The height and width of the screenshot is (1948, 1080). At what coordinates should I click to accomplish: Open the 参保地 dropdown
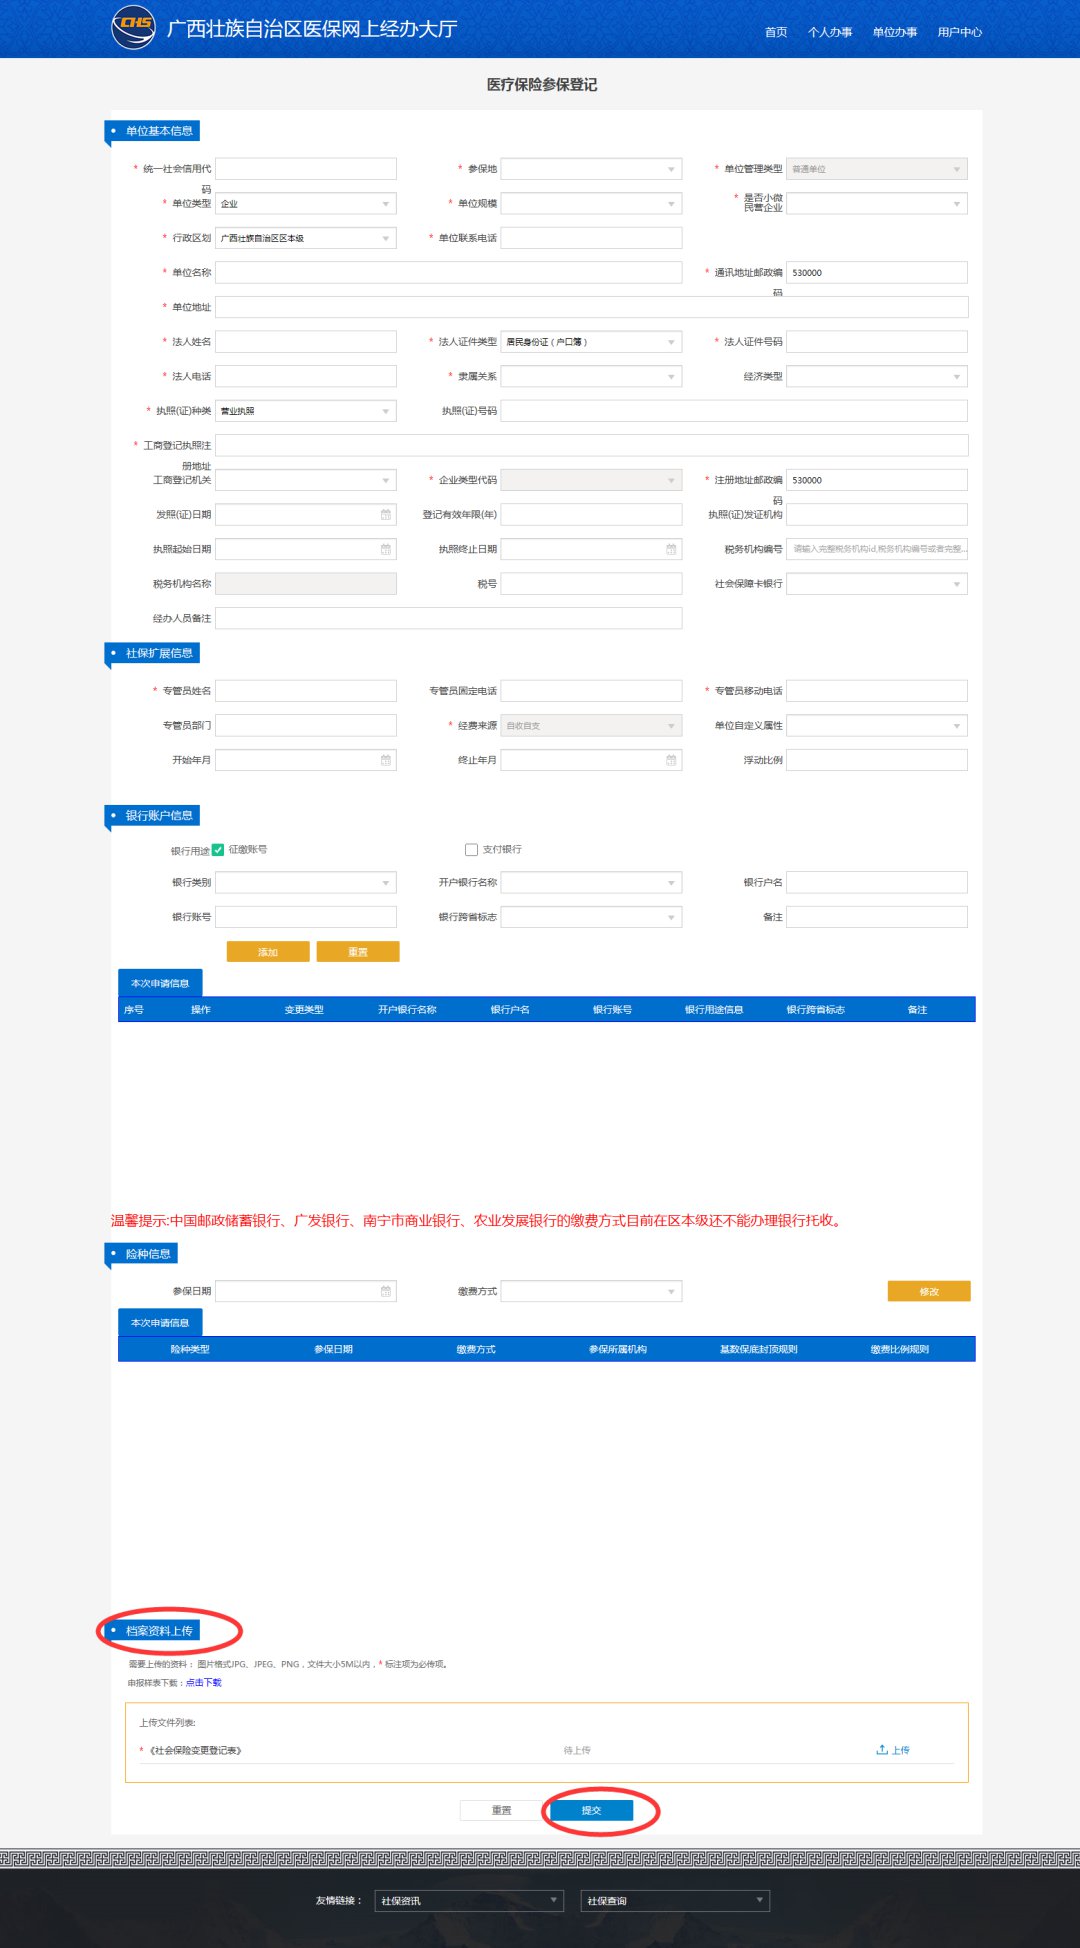coord(591,169)
